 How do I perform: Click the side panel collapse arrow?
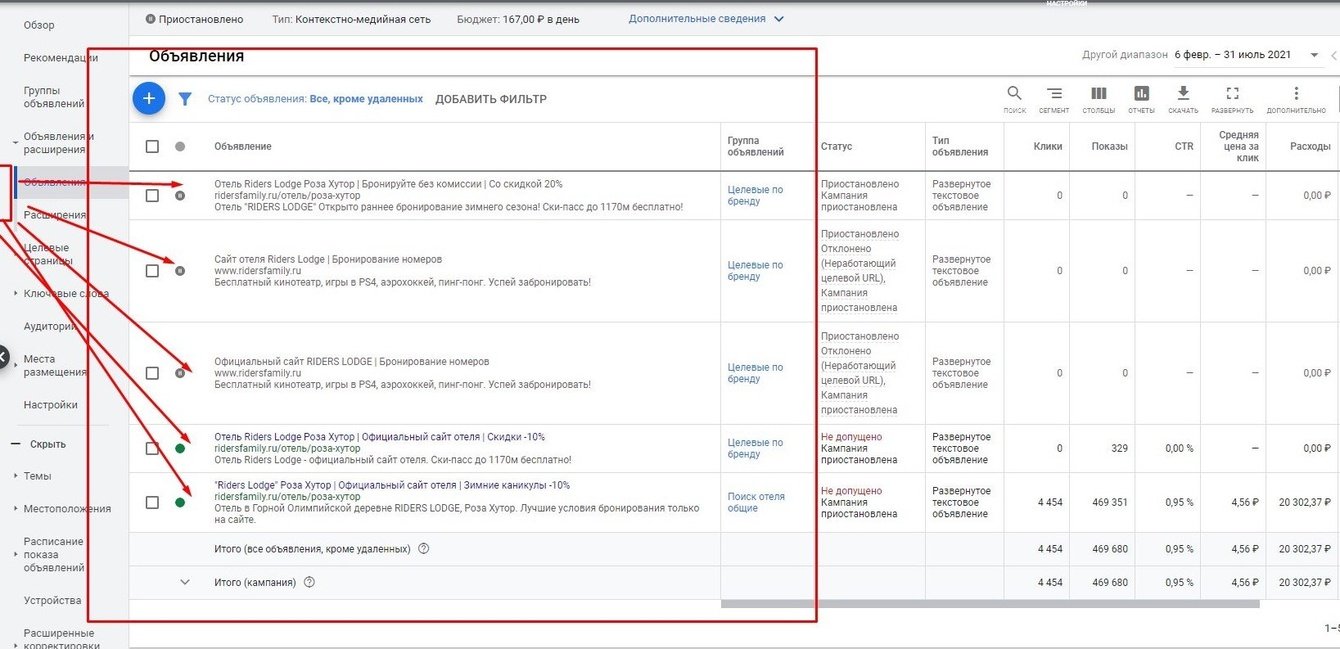[x=3, y=356]
